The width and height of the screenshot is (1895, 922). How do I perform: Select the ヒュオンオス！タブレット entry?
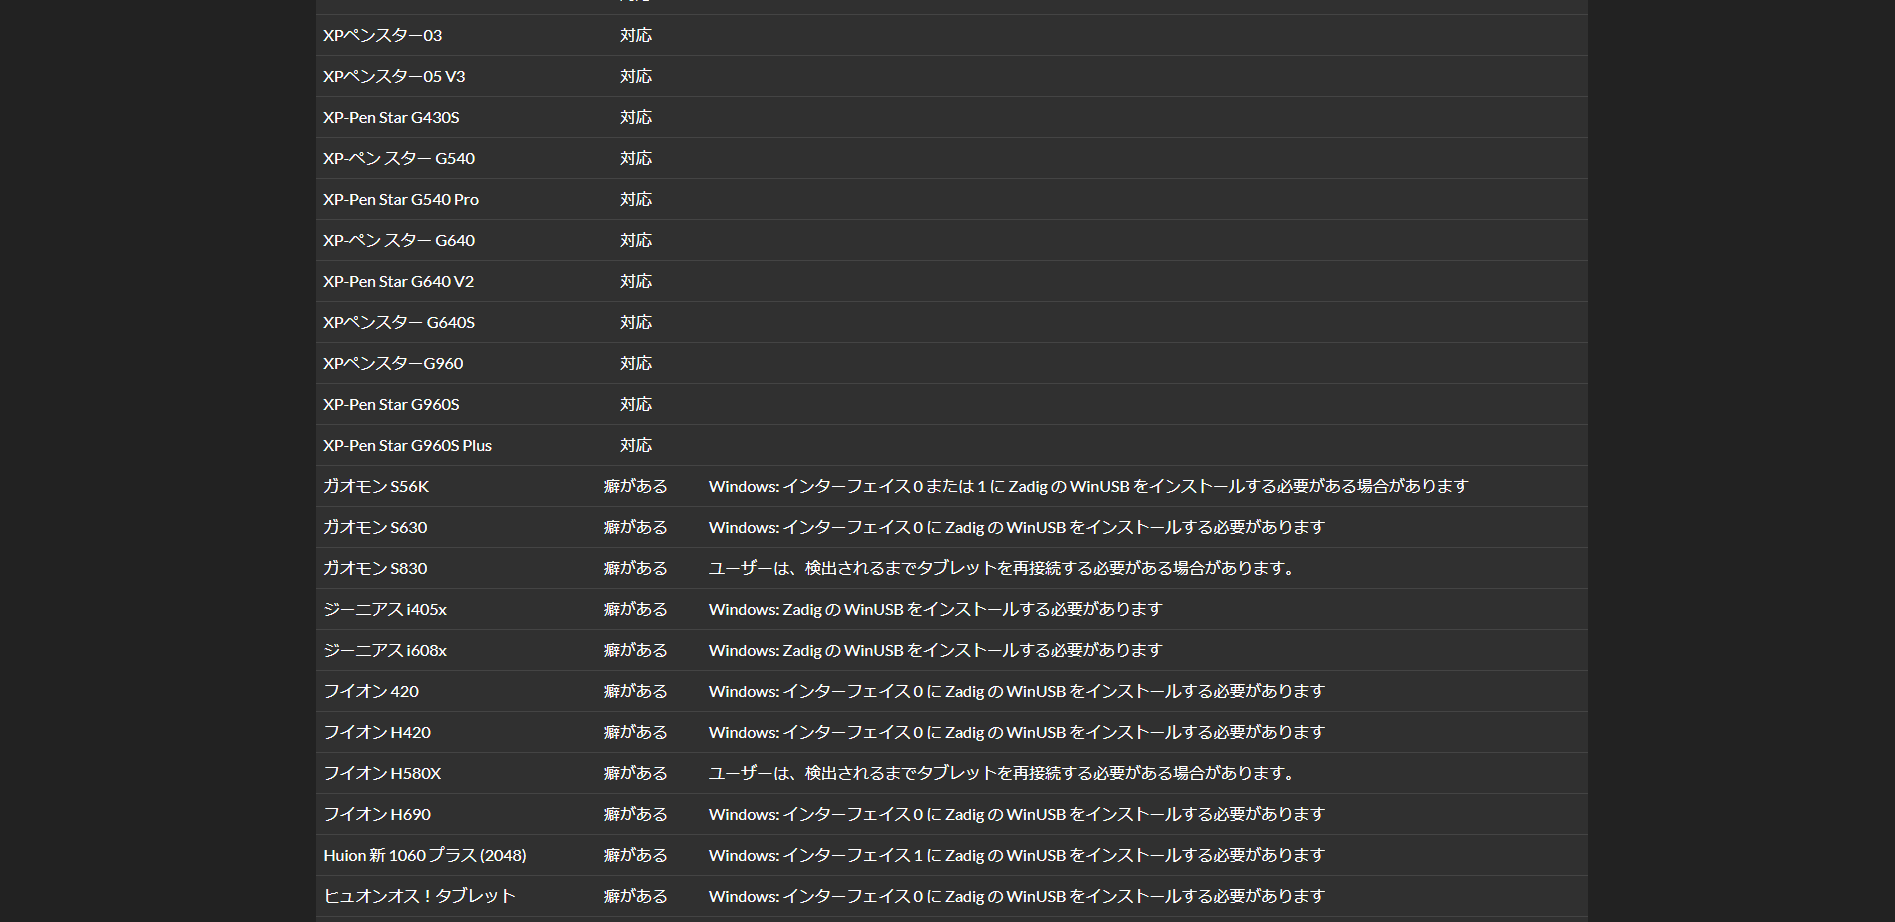point(418,896)
